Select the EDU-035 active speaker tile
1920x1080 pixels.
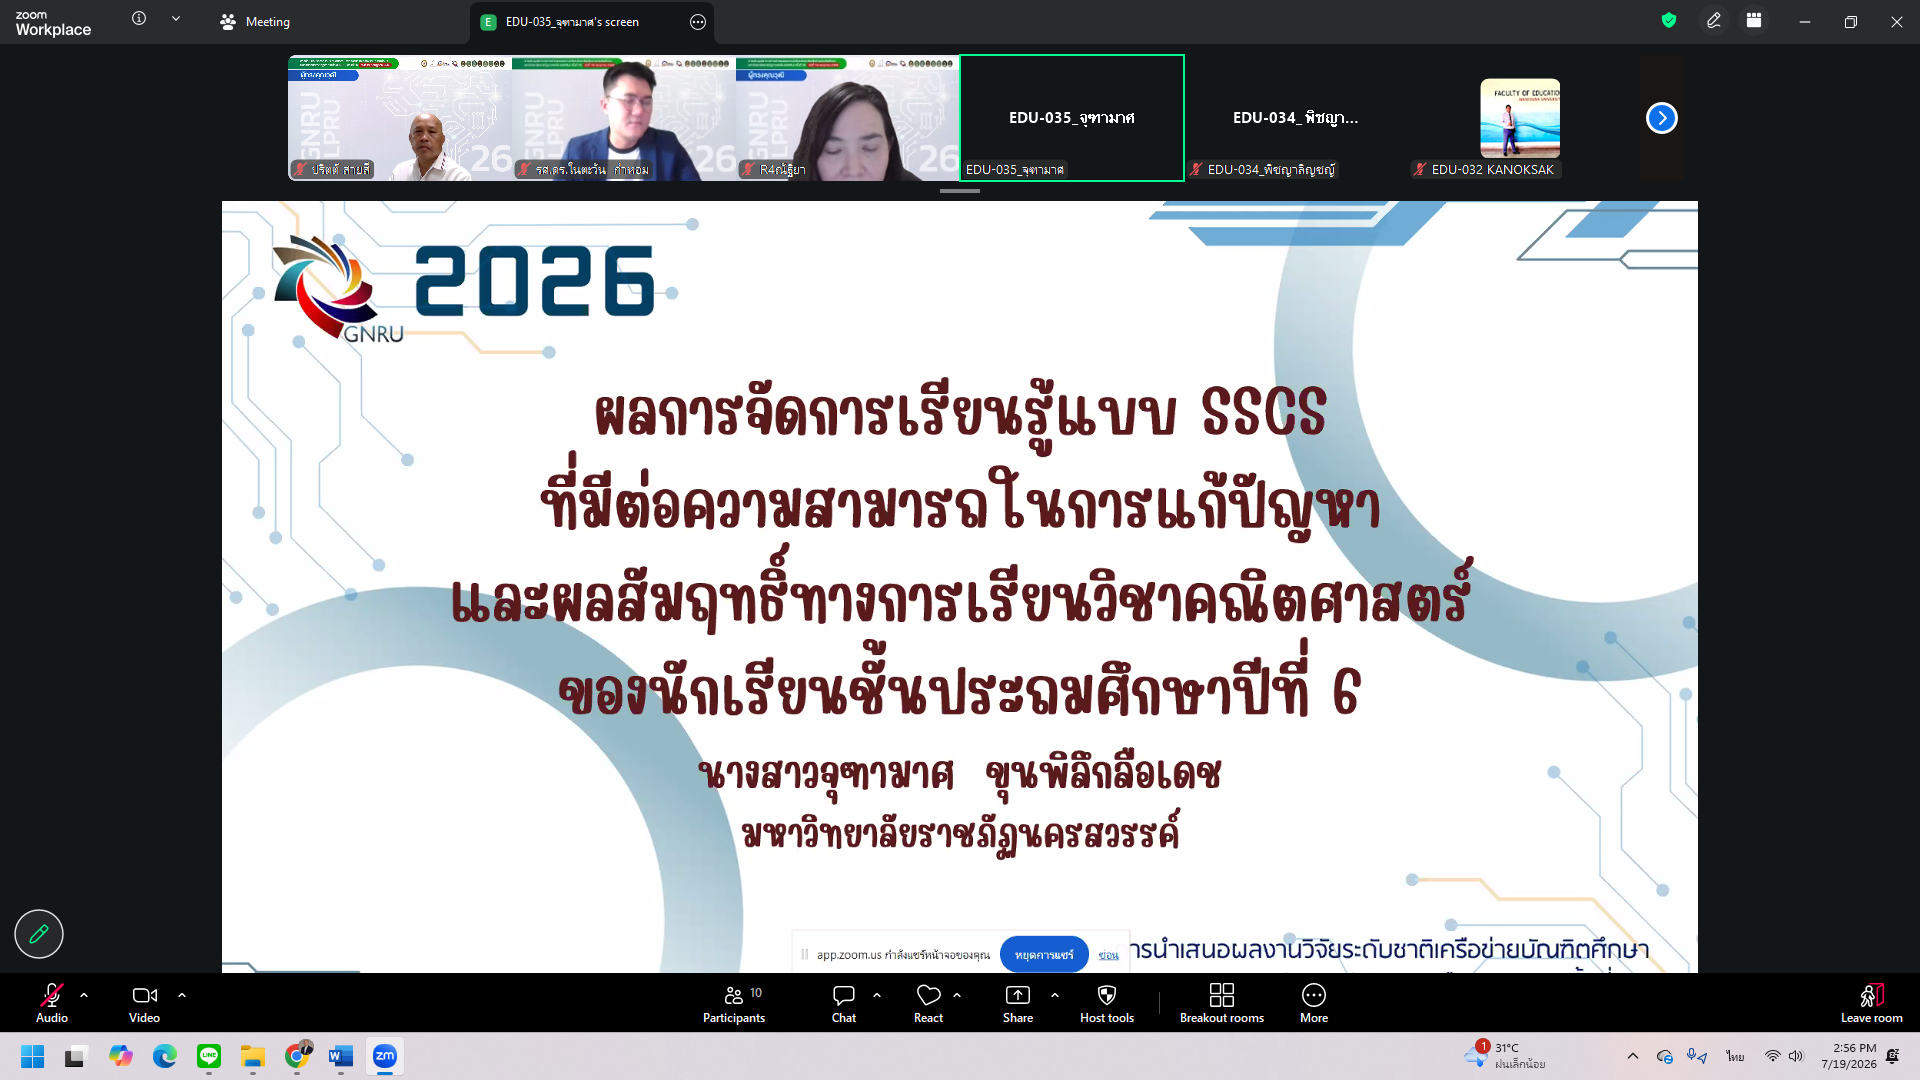(x=1072, y=118)
